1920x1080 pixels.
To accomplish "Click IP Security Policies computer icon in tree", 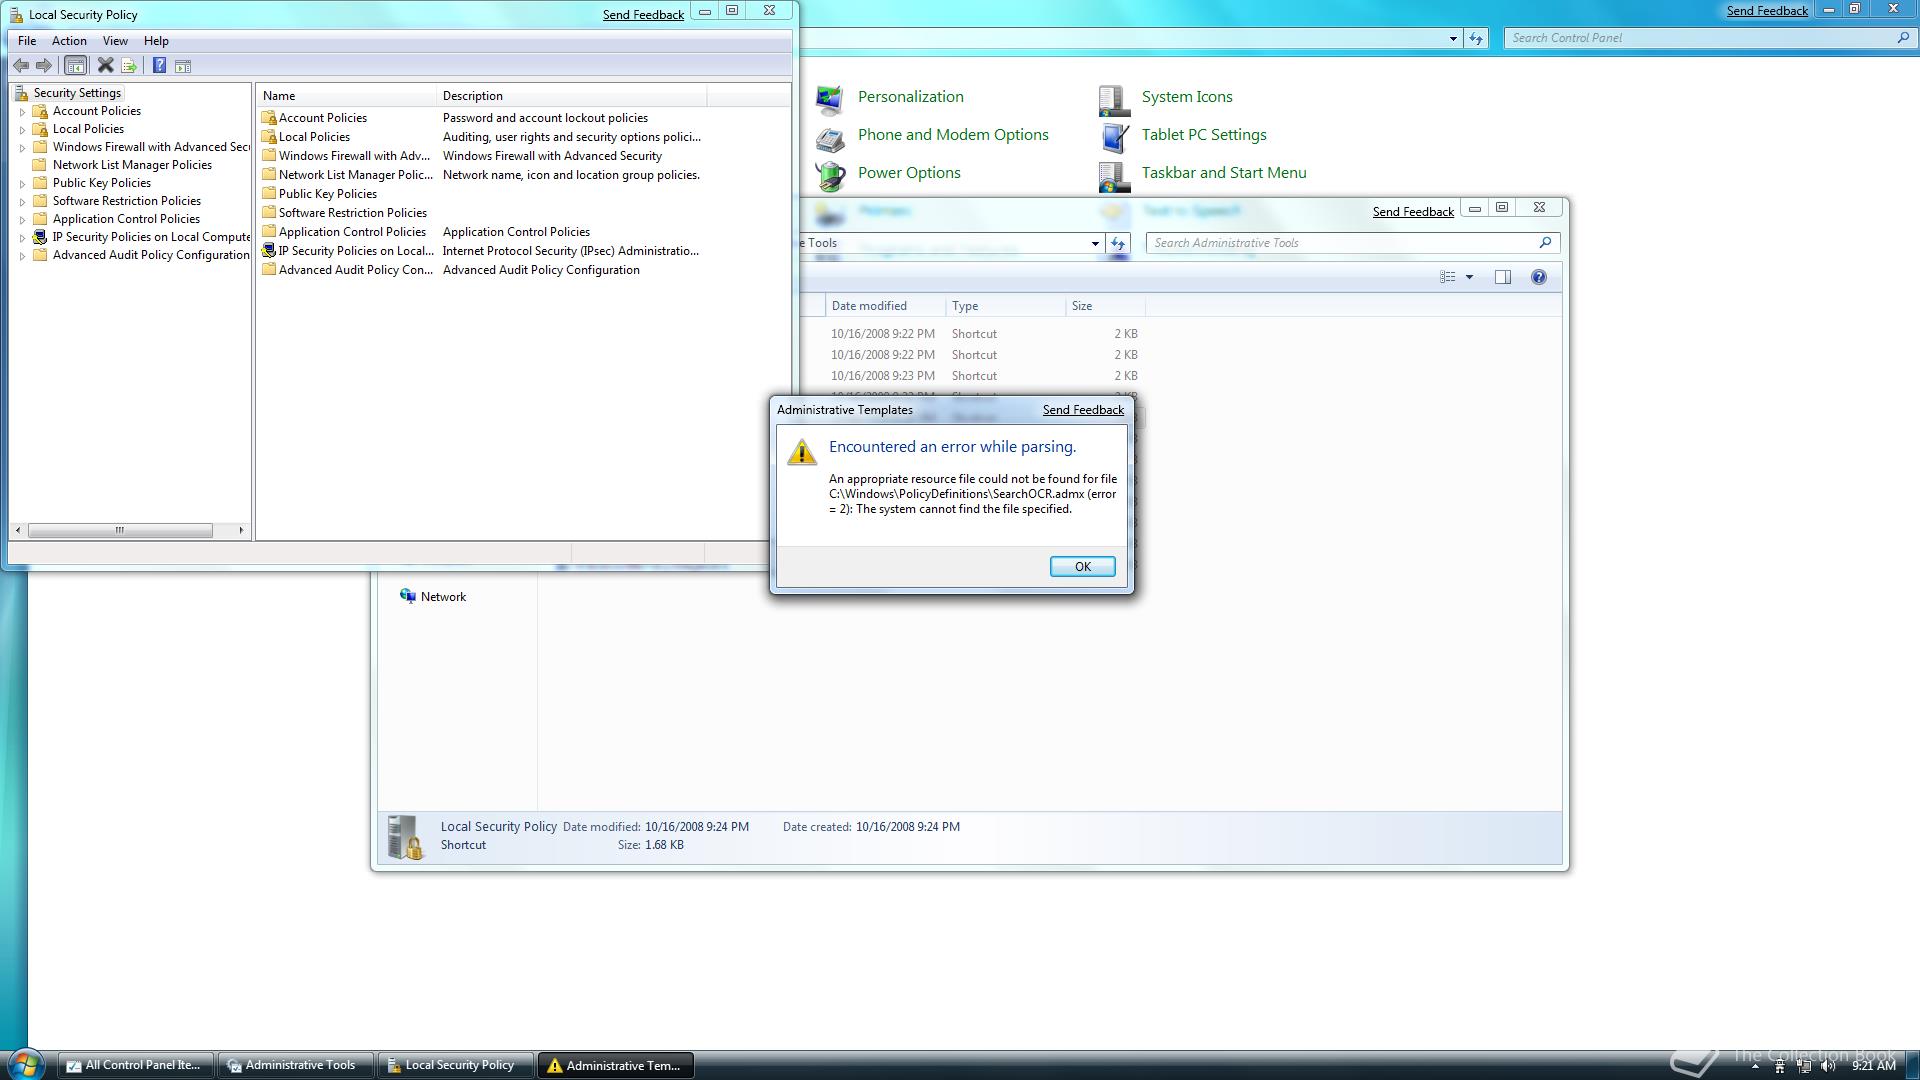I will point(40,237).
